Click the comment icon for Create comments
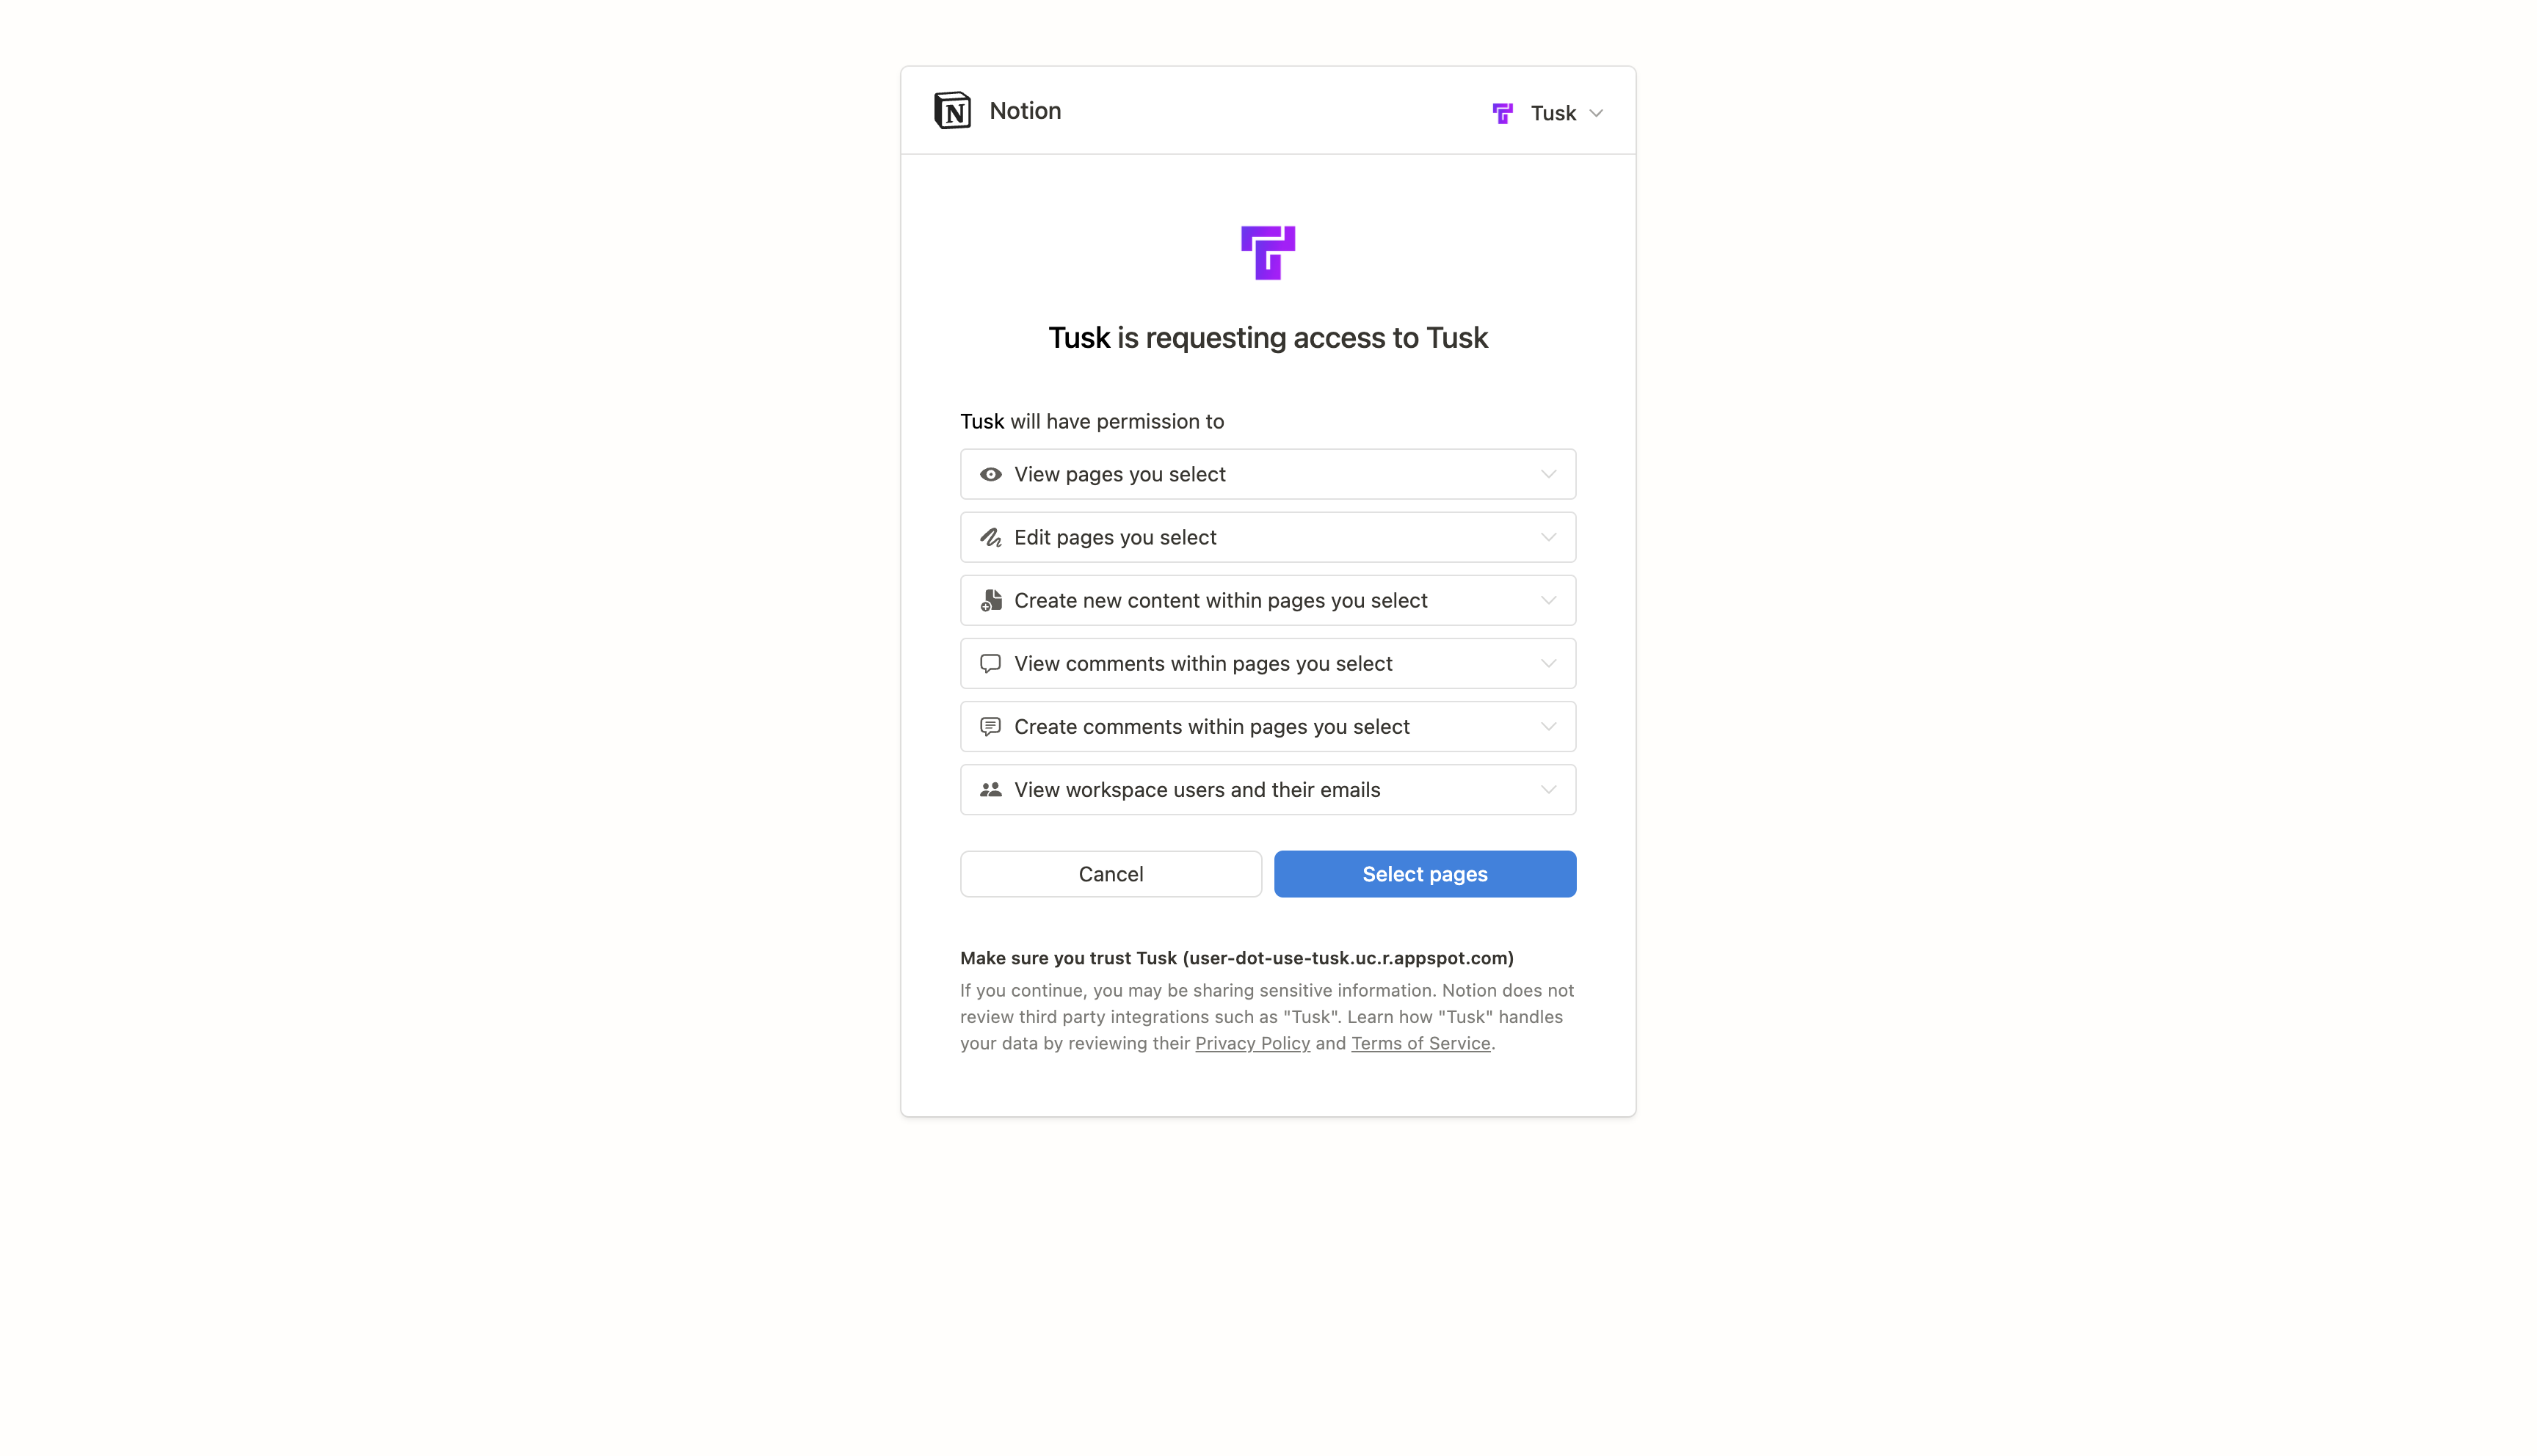 point(990,726)
